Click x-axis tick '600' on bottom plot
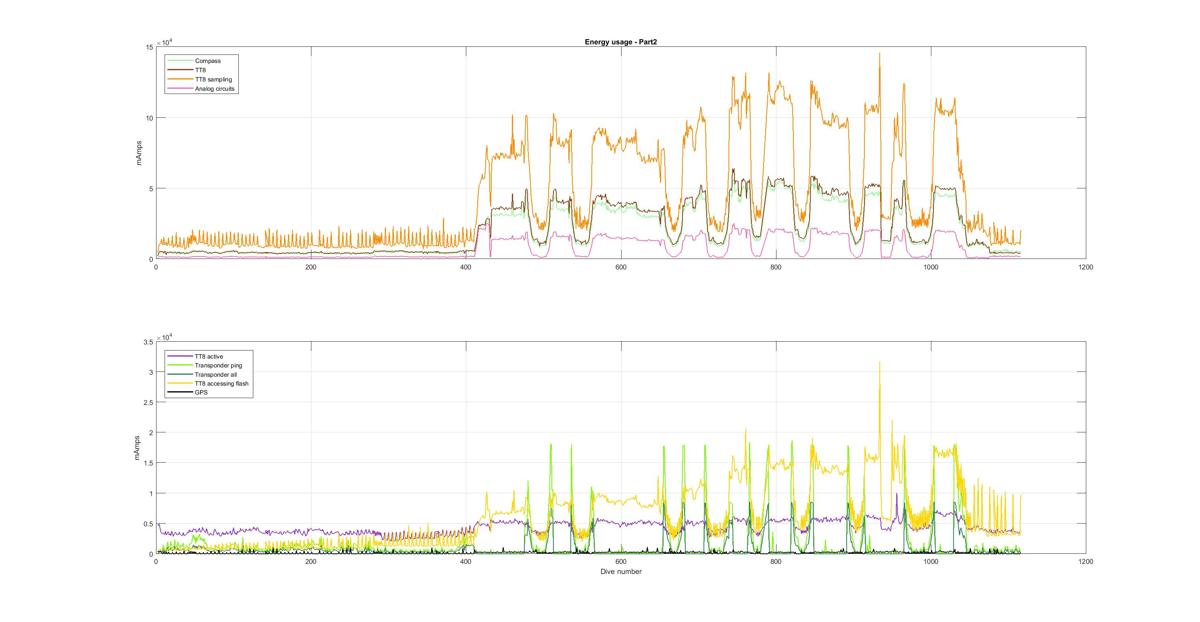This screenshot has width=1200, height=622. (621, 562)
